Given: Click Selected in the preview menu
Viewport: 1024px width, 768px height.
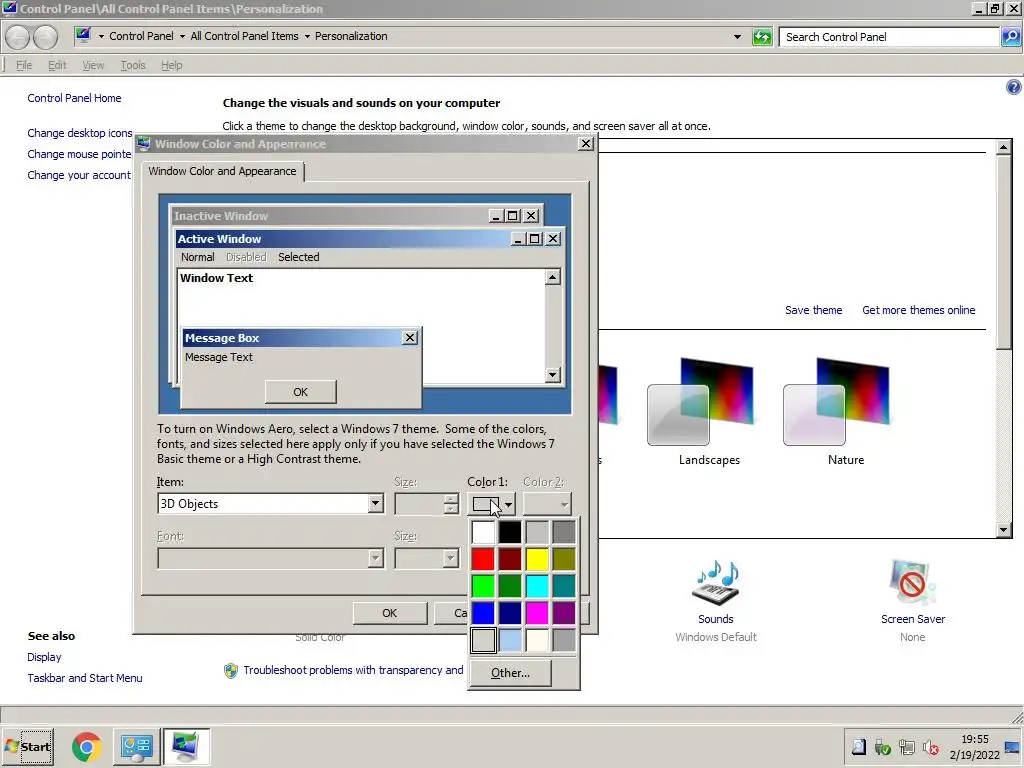Looking at the screenshot, I should tap(298, 257).
